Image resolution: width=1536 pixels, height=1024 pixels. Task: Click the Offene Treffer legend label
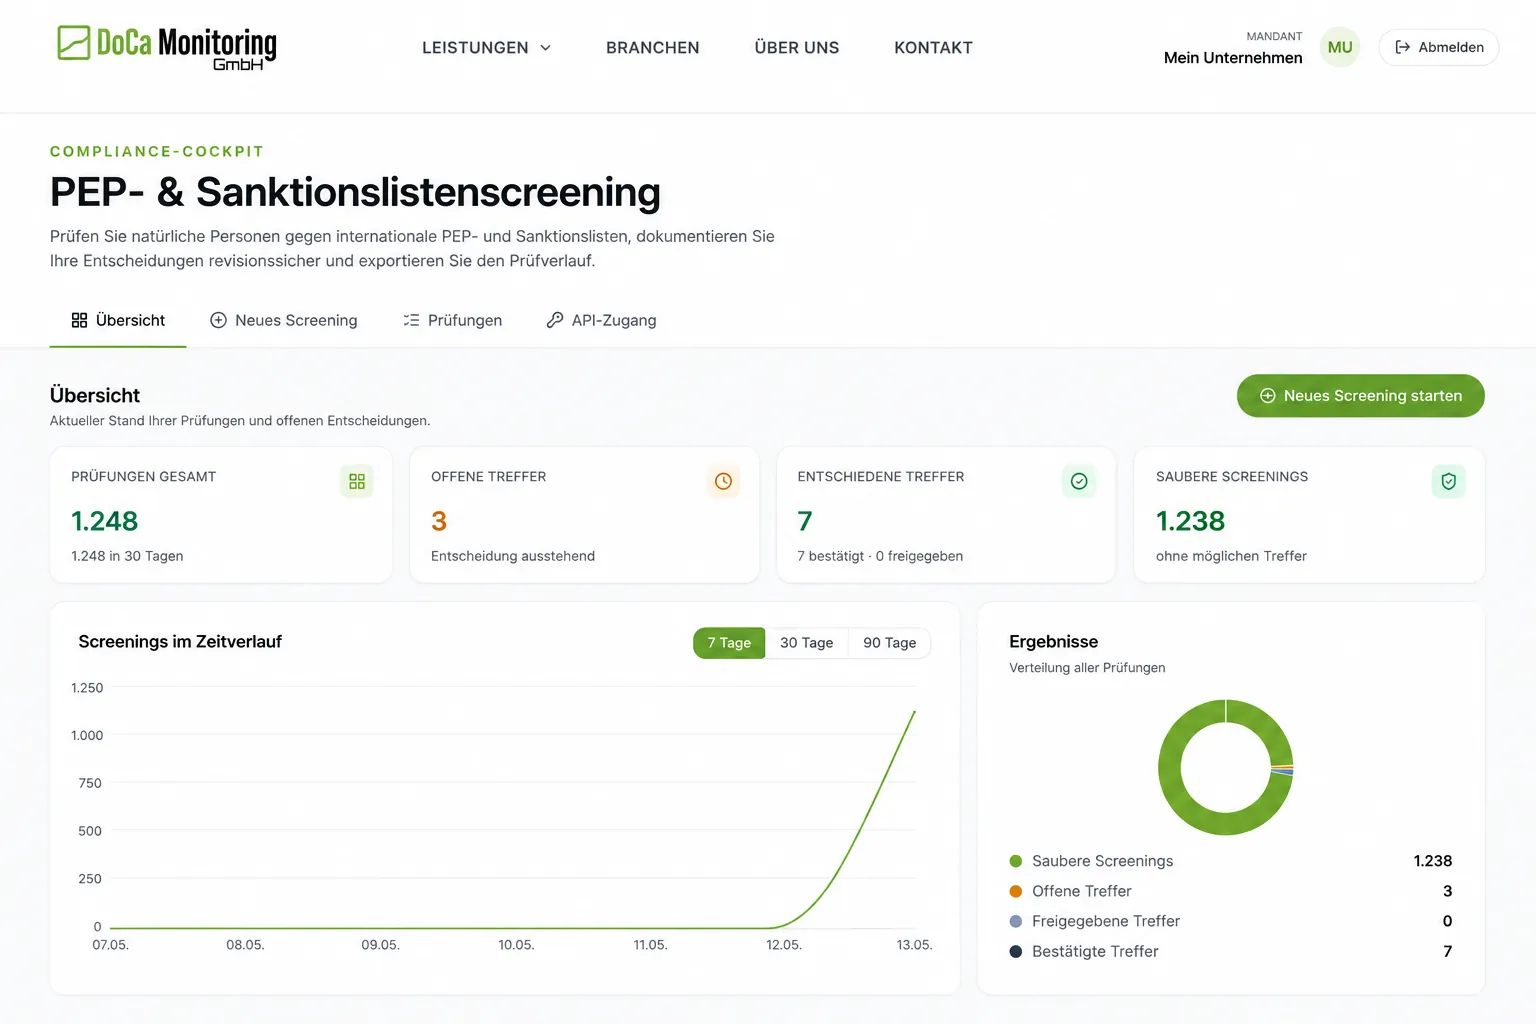1082,891
